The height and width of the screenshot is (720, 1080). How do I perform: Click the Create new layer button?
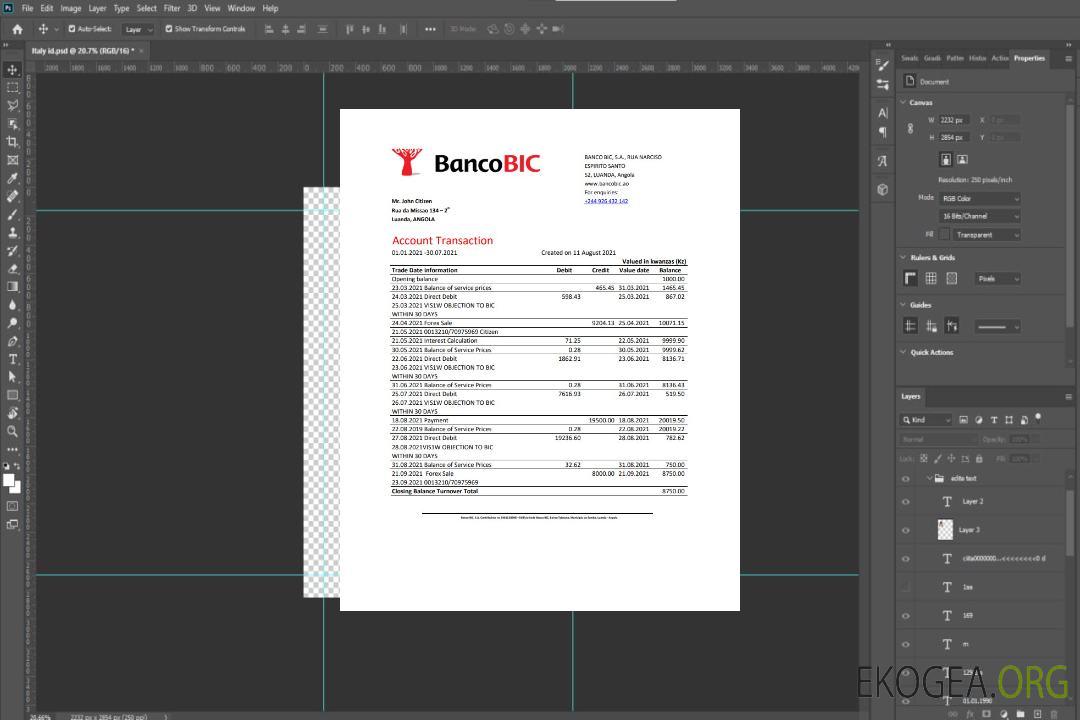(1037, 714)
